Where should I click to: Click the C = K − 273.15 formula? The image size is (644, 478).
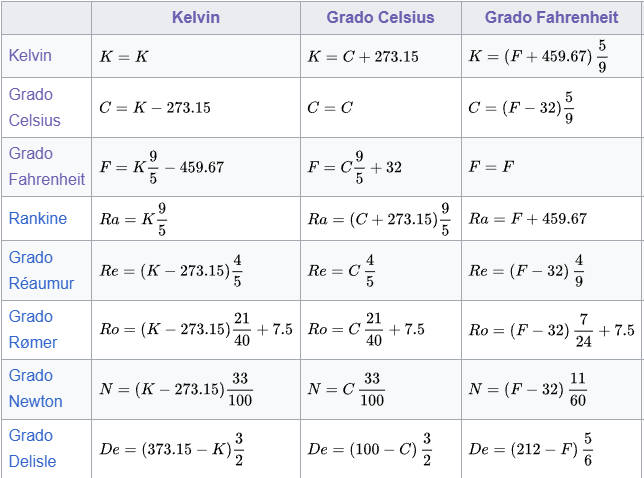155,108
